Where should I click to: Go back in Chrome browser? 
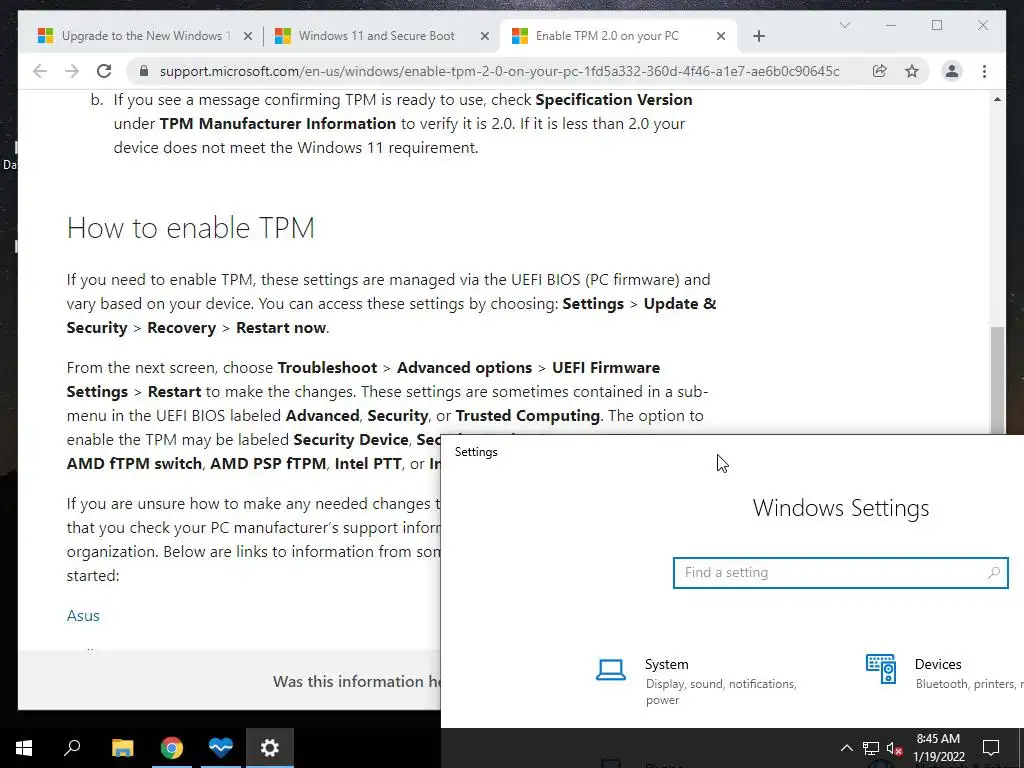pyautogui.click(x=40, y=71)
